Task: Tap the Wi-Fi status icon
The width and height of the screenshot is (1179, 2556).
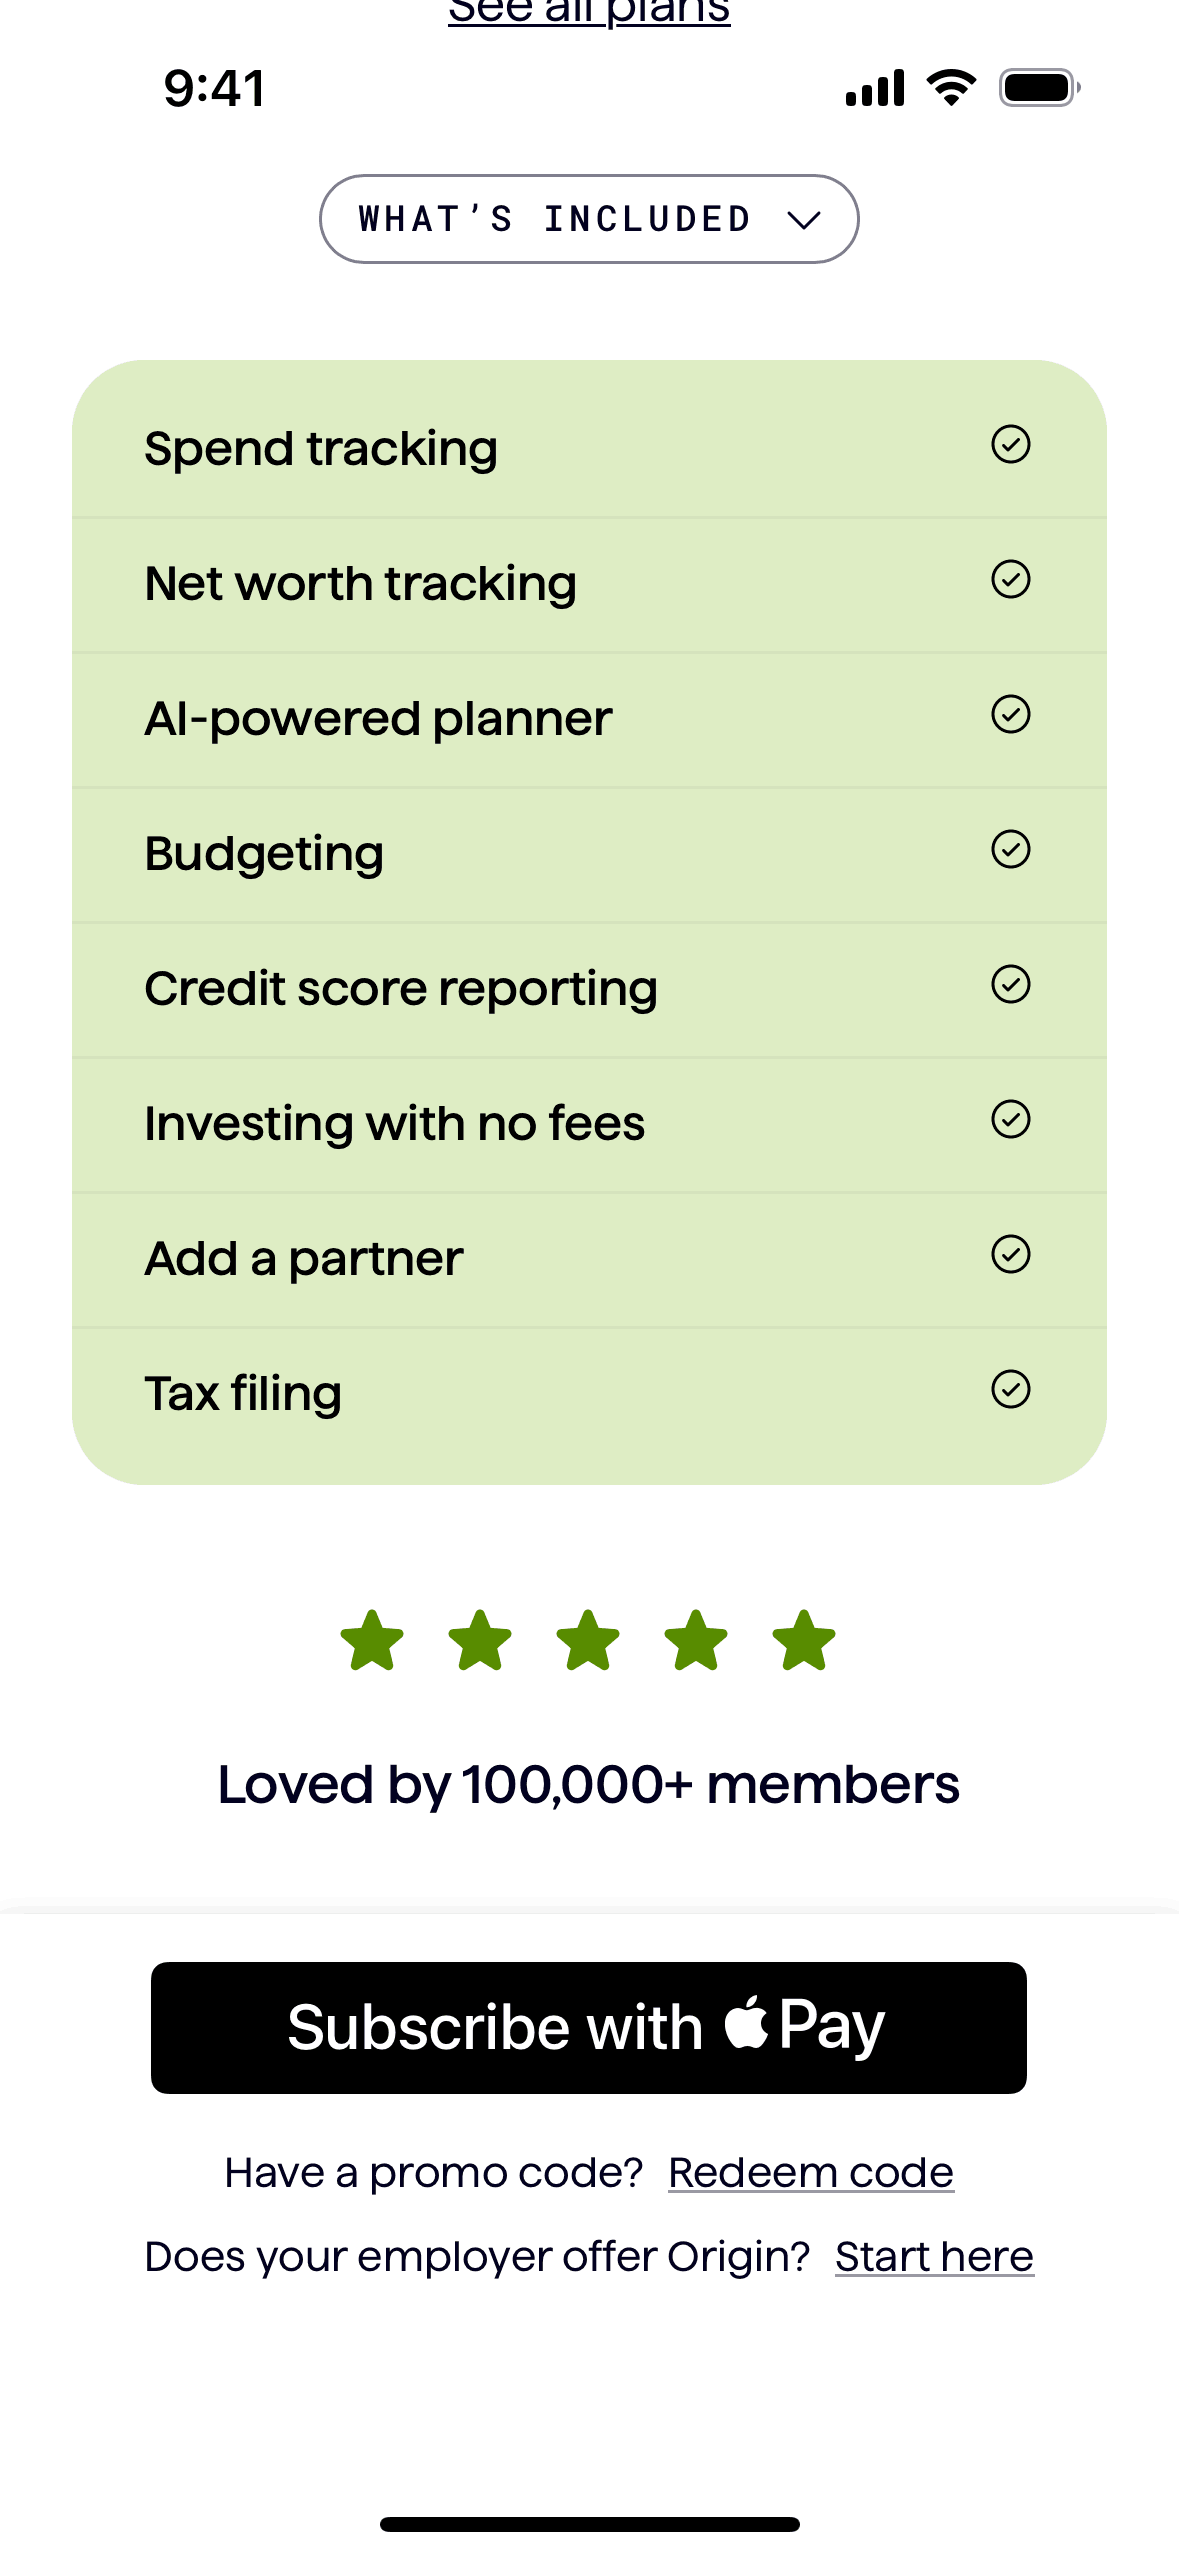Action: 951,88
